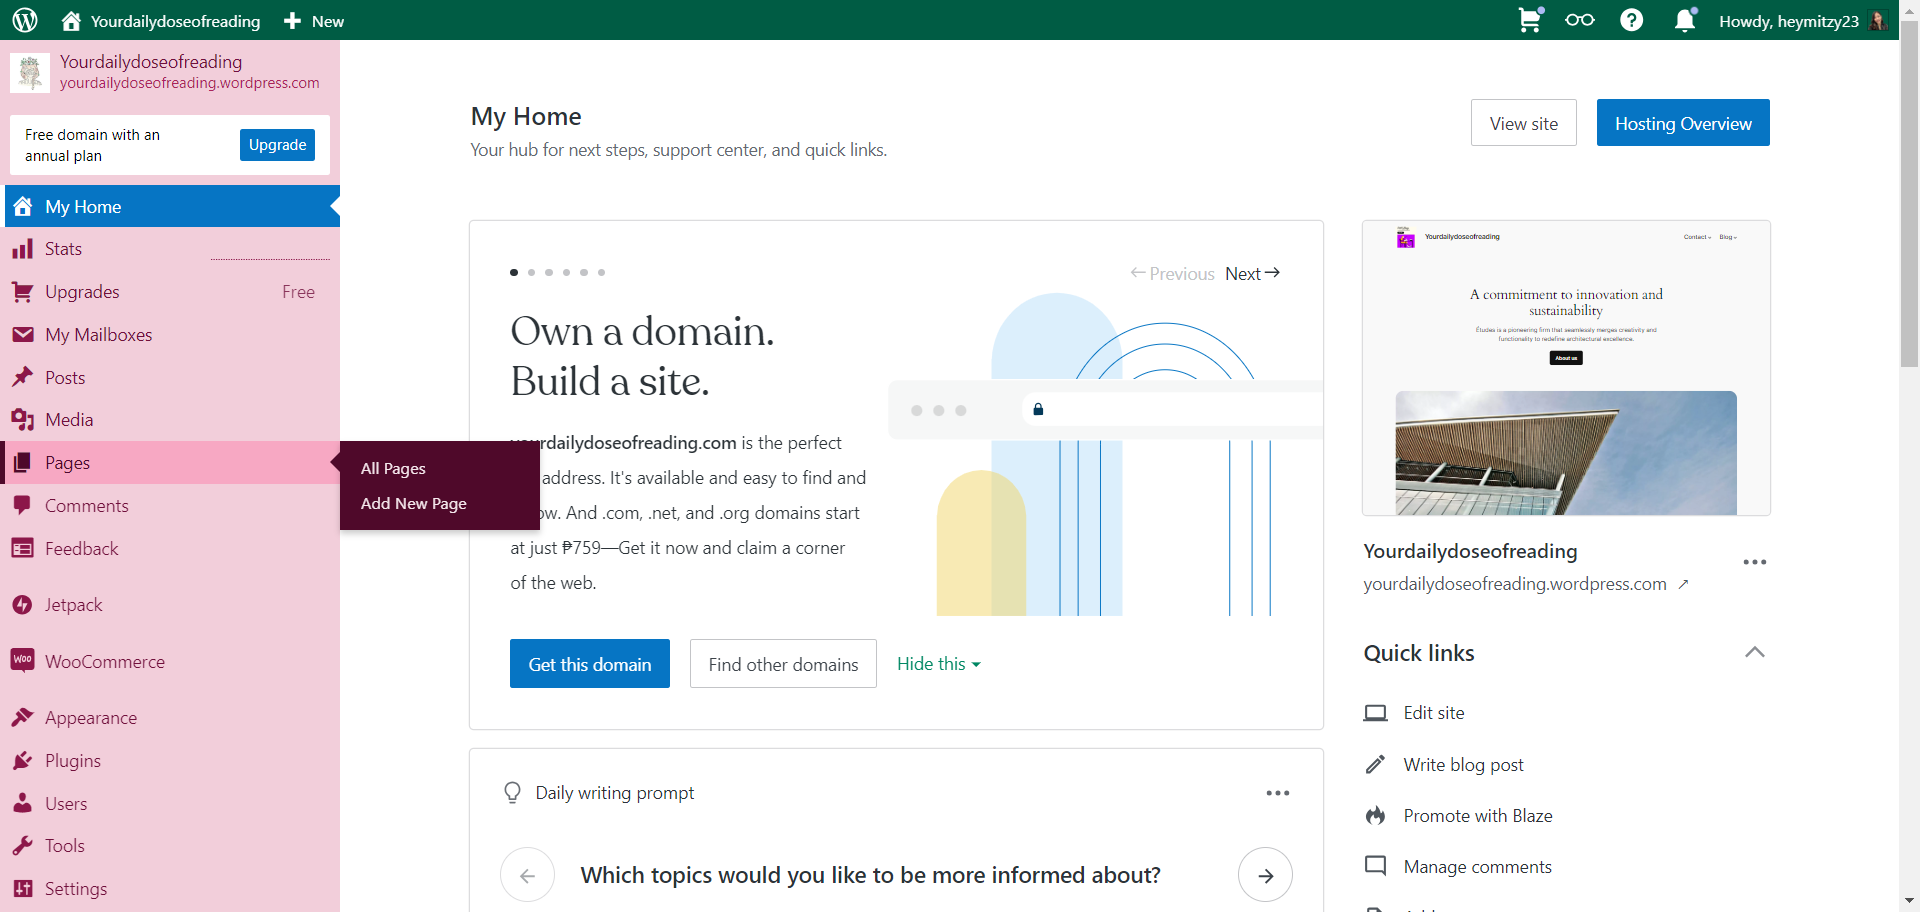Image resolution: width=1920 pixels, height=912 pixels.
Task: Open the site card three-dot menu
Action: 1754,562
